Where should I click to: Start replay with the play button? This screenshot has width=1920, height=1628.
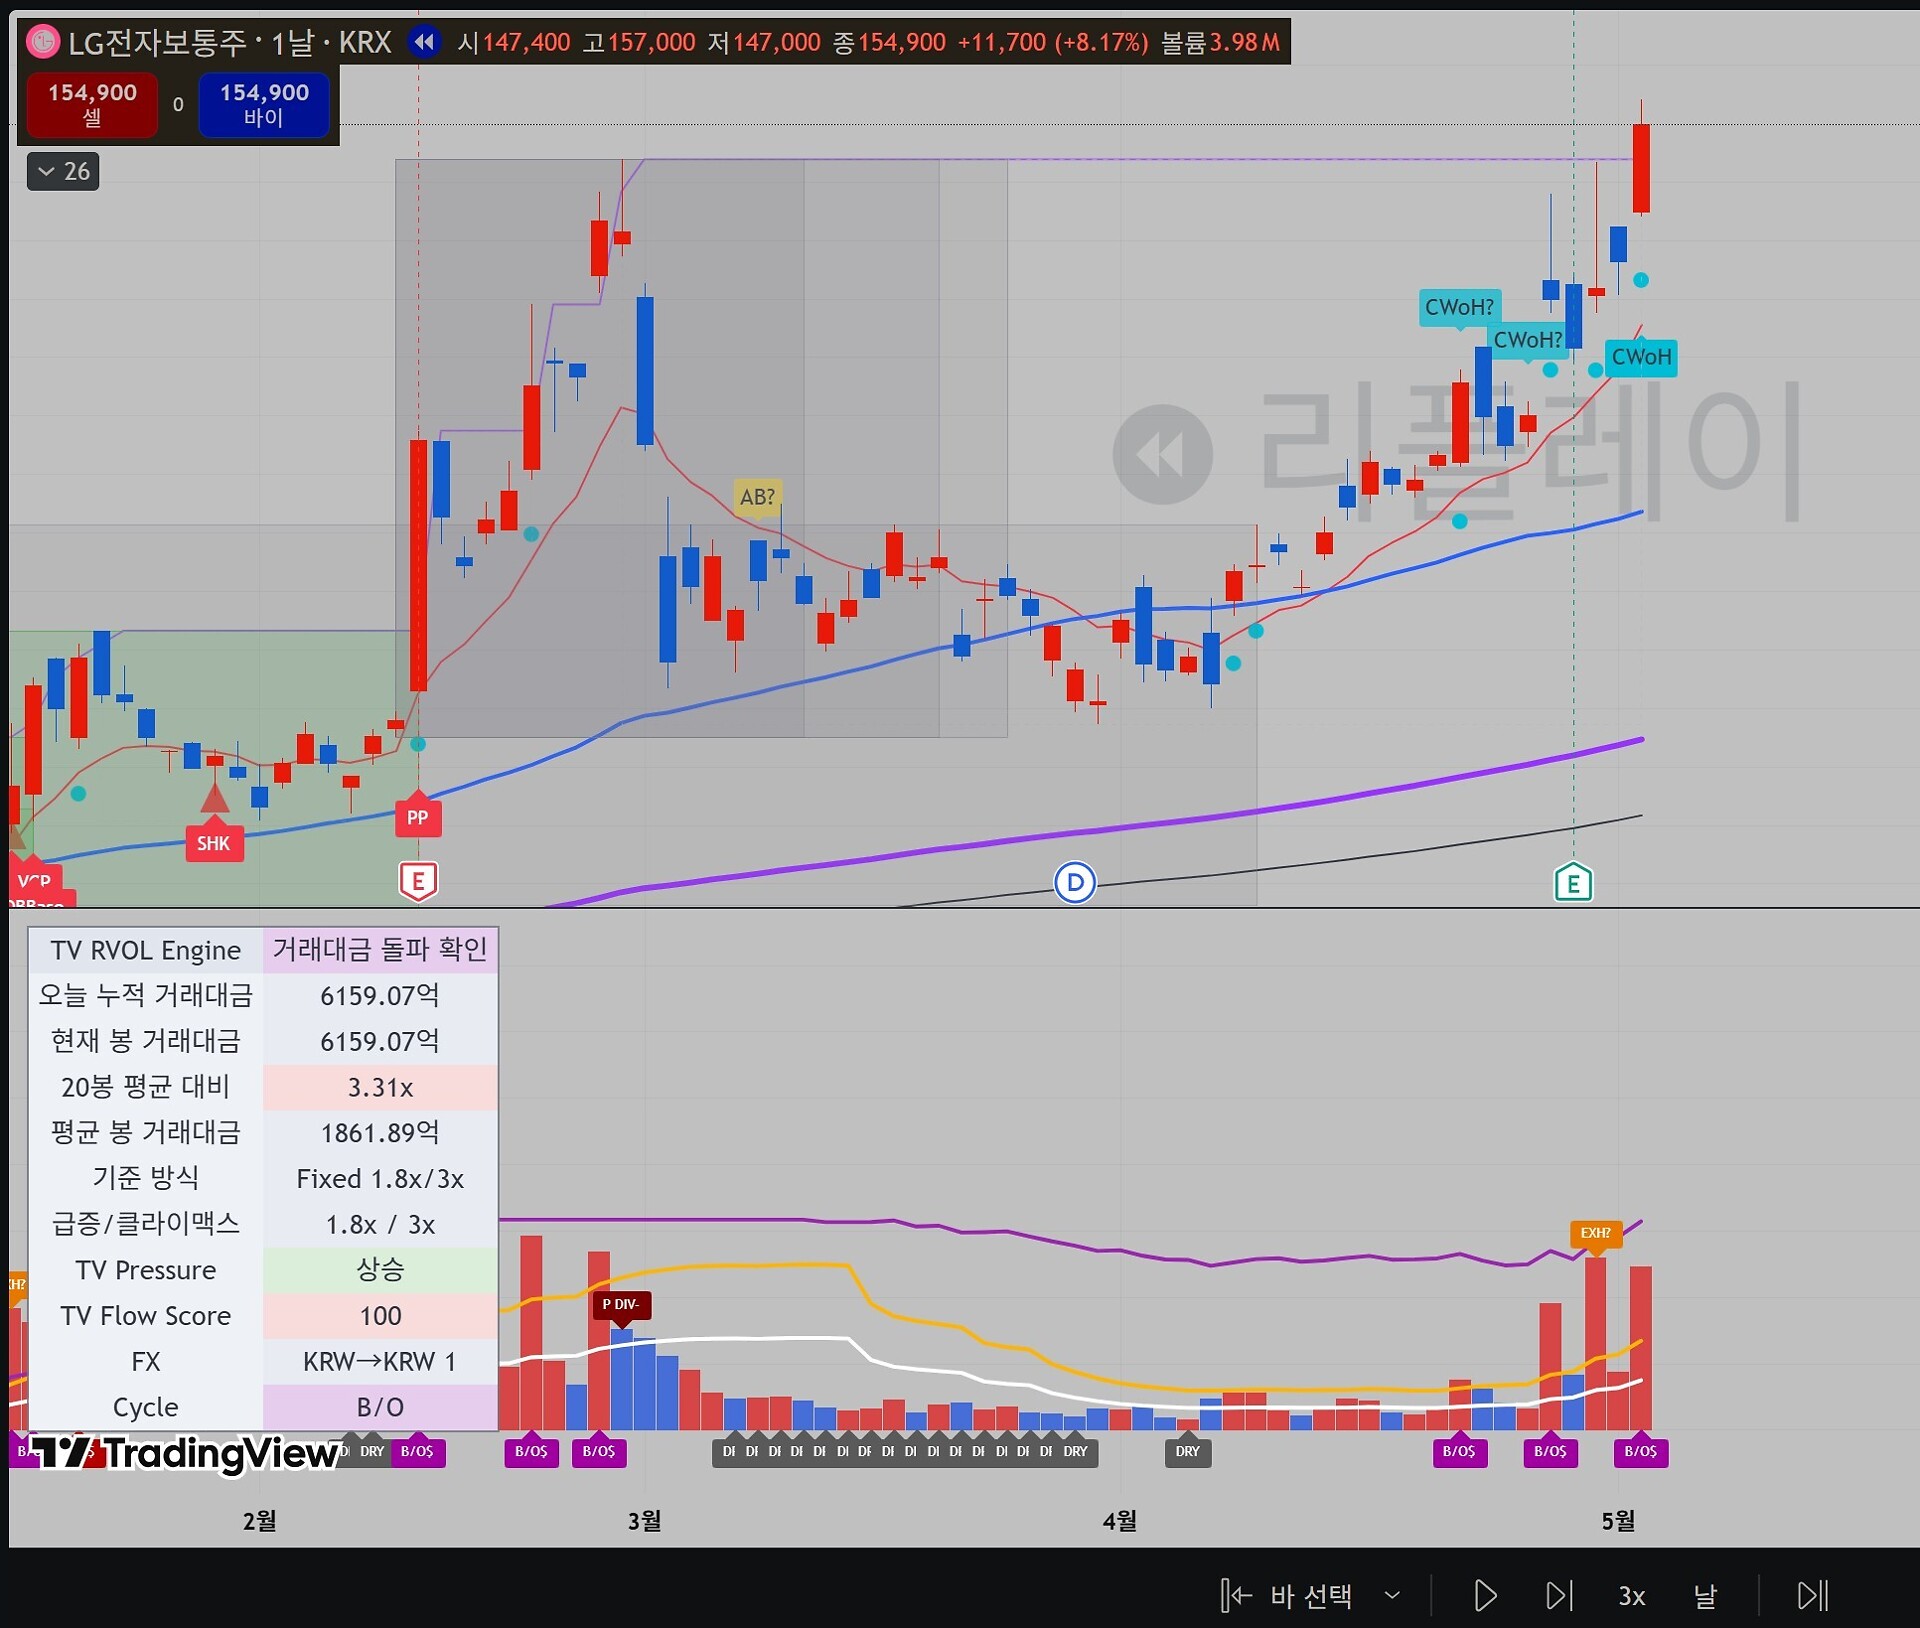1485,1595
